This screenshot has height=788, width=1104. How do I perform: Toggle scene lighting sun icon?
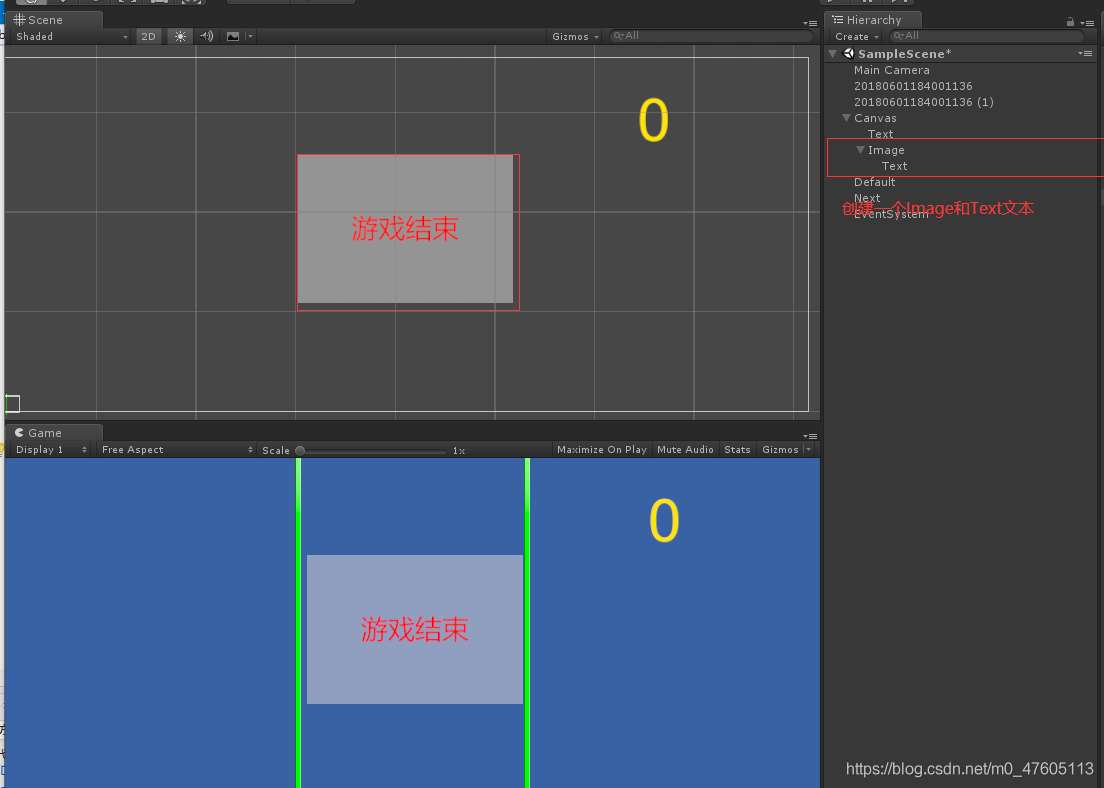point(180,37)
